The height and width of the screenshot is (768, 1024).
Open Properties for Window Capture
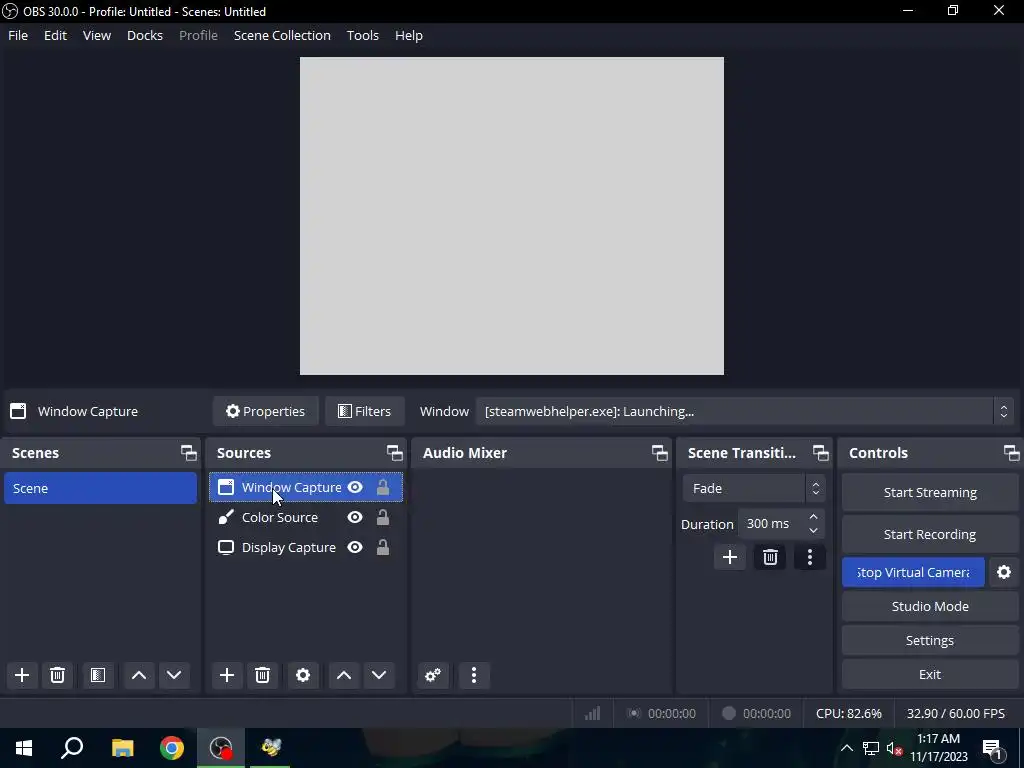265,411
